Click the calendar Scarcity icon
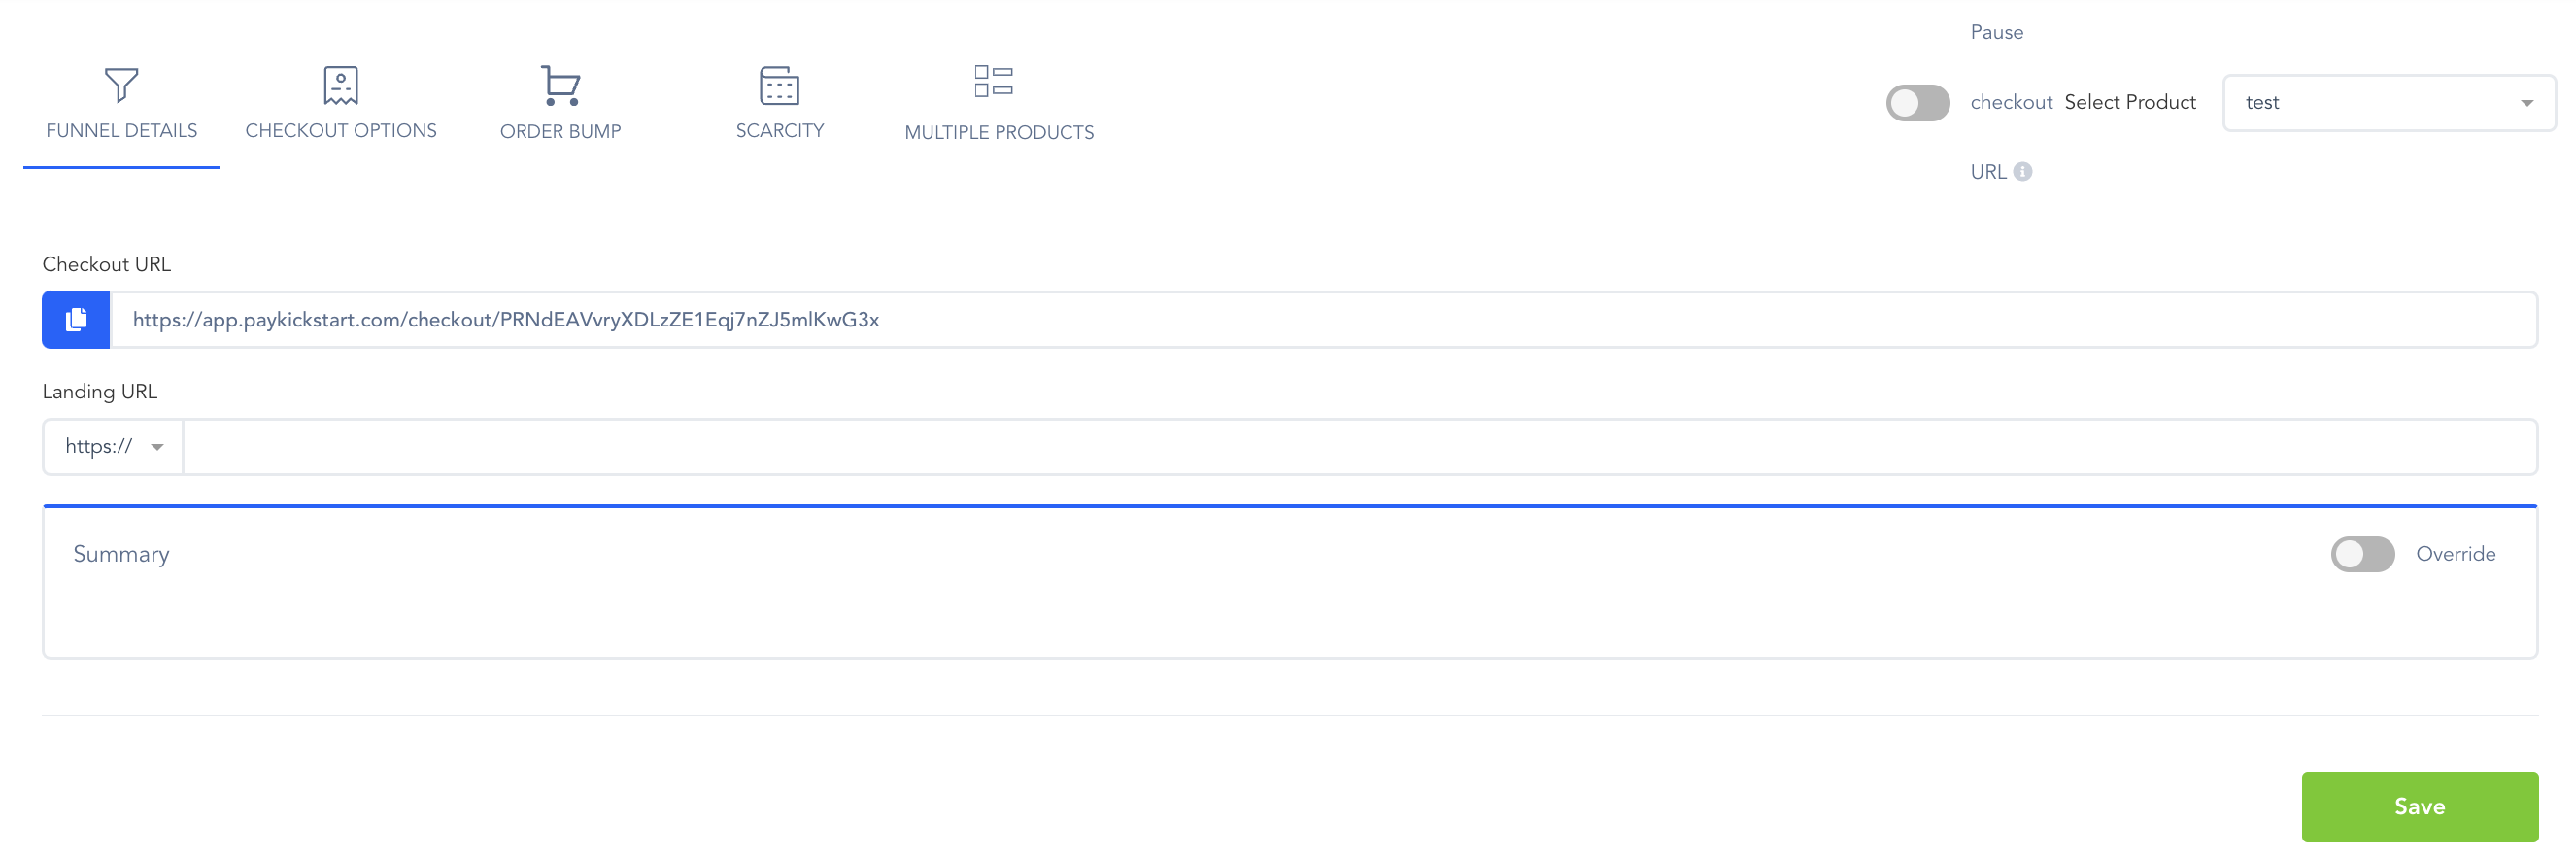2576x857 pixels. click(x=779, y=85)
